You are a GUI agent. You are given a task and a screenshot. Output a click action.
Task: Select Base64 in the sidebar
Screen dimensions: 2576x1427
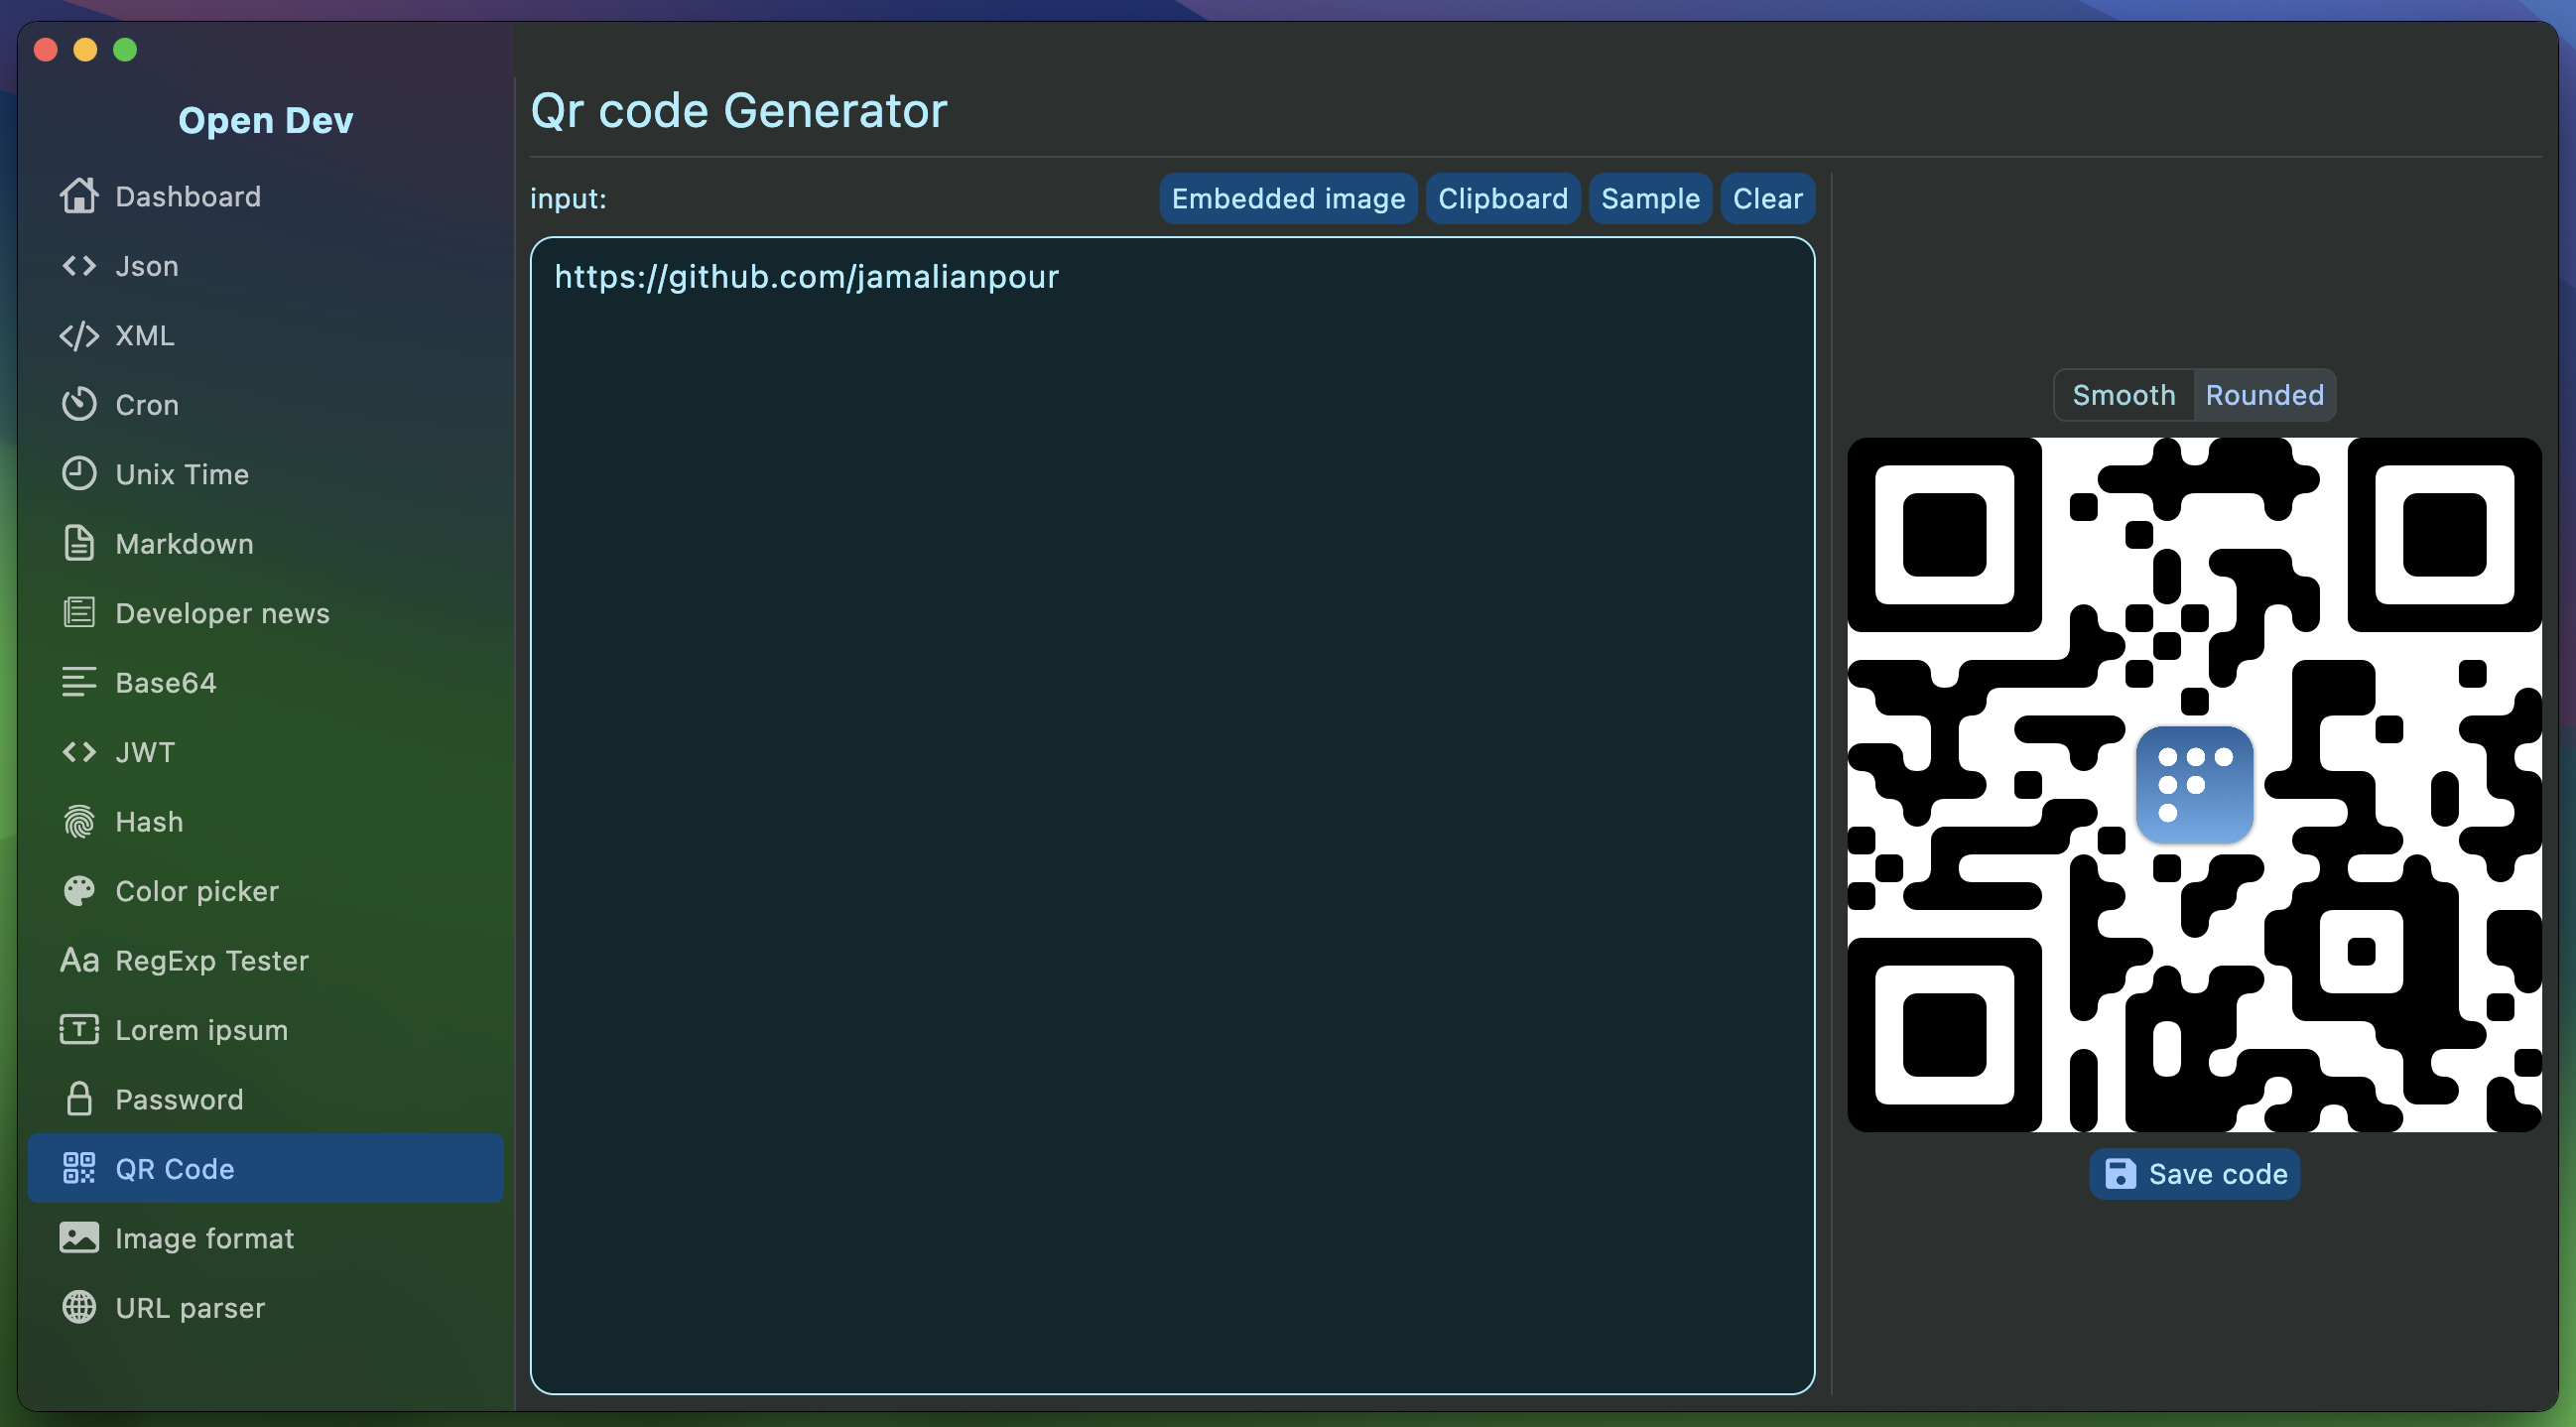coord(265,682)
